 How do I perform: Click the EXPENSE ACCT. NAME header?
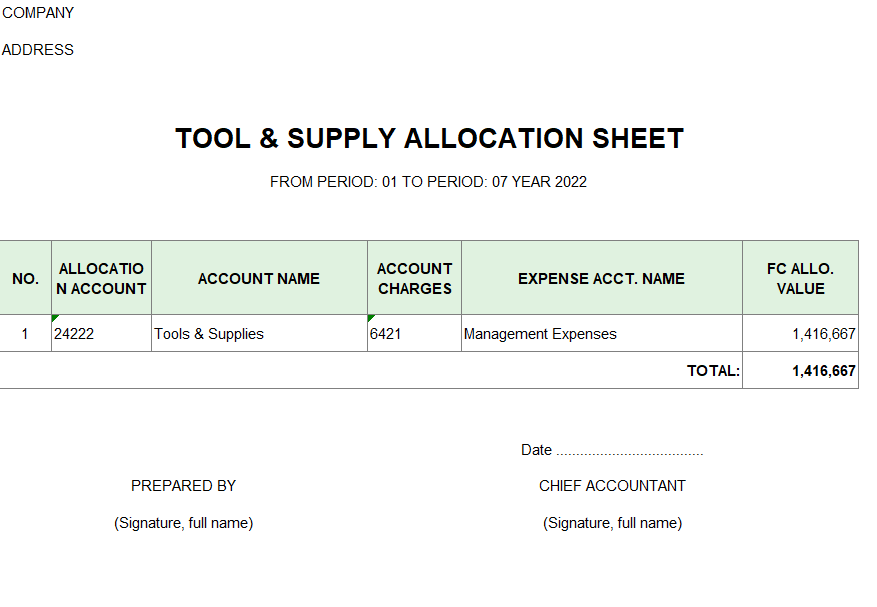(x=601, y=279)
